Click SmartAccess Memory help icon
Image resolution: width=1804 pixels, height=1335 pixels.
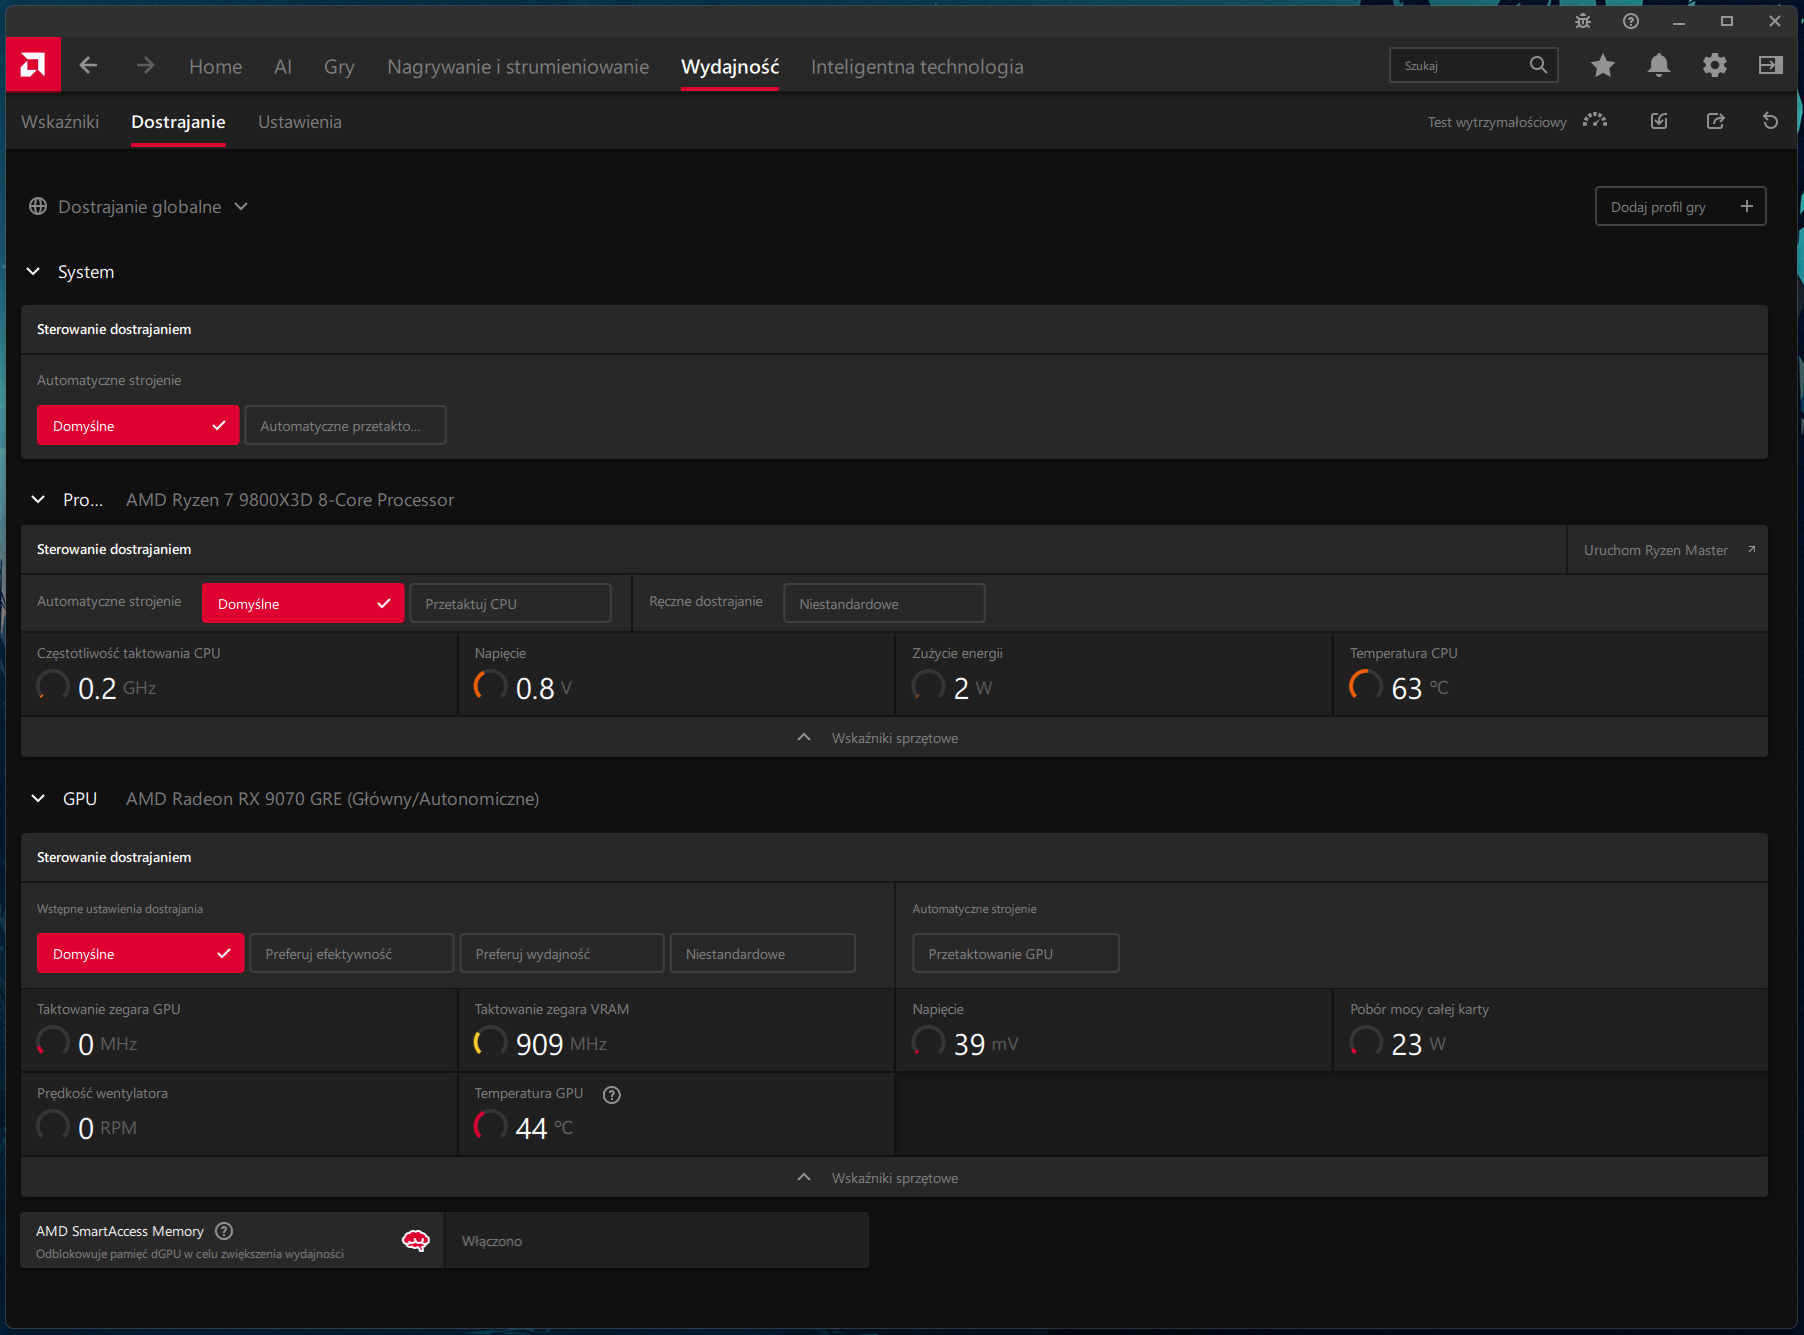(224, 1231)
